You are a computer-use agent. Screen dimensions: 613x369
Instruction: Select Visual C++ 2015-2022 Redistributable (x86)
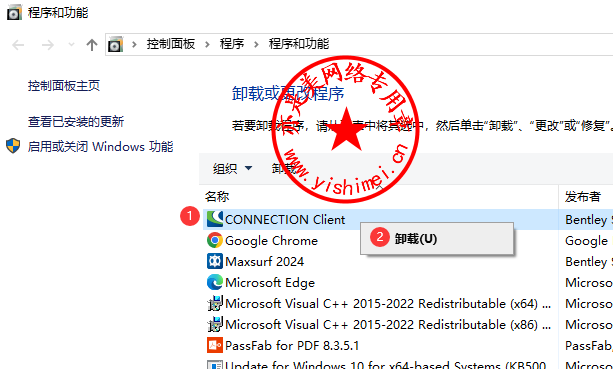tap(388, 324)
